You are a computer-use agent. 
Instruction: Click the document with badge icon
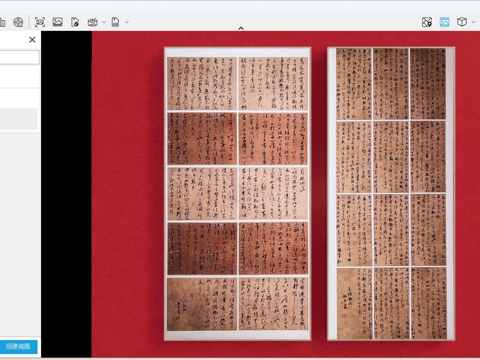tap(75, 22)
